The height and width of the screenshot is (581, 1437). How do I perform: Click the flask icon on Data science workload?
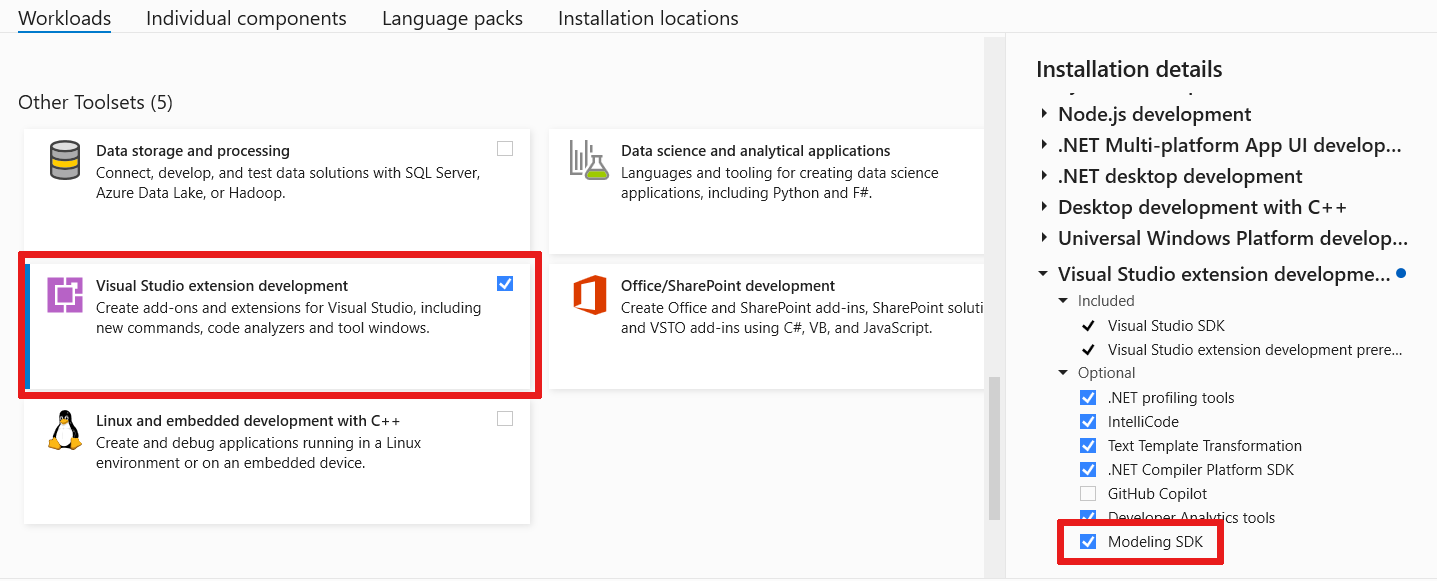[x=588, y=160]
